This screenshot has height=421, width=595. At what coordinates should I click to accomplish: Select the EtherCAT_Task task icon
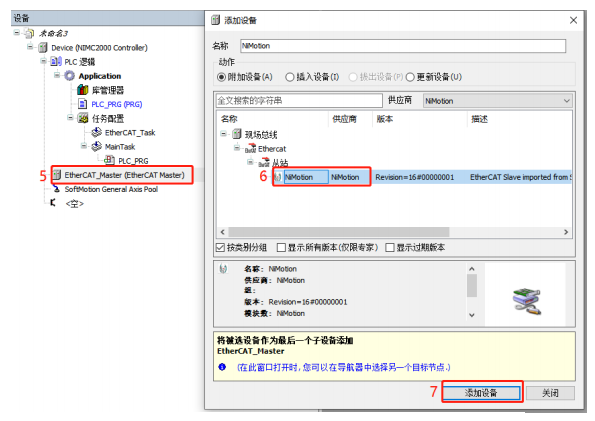click(96, 132)
